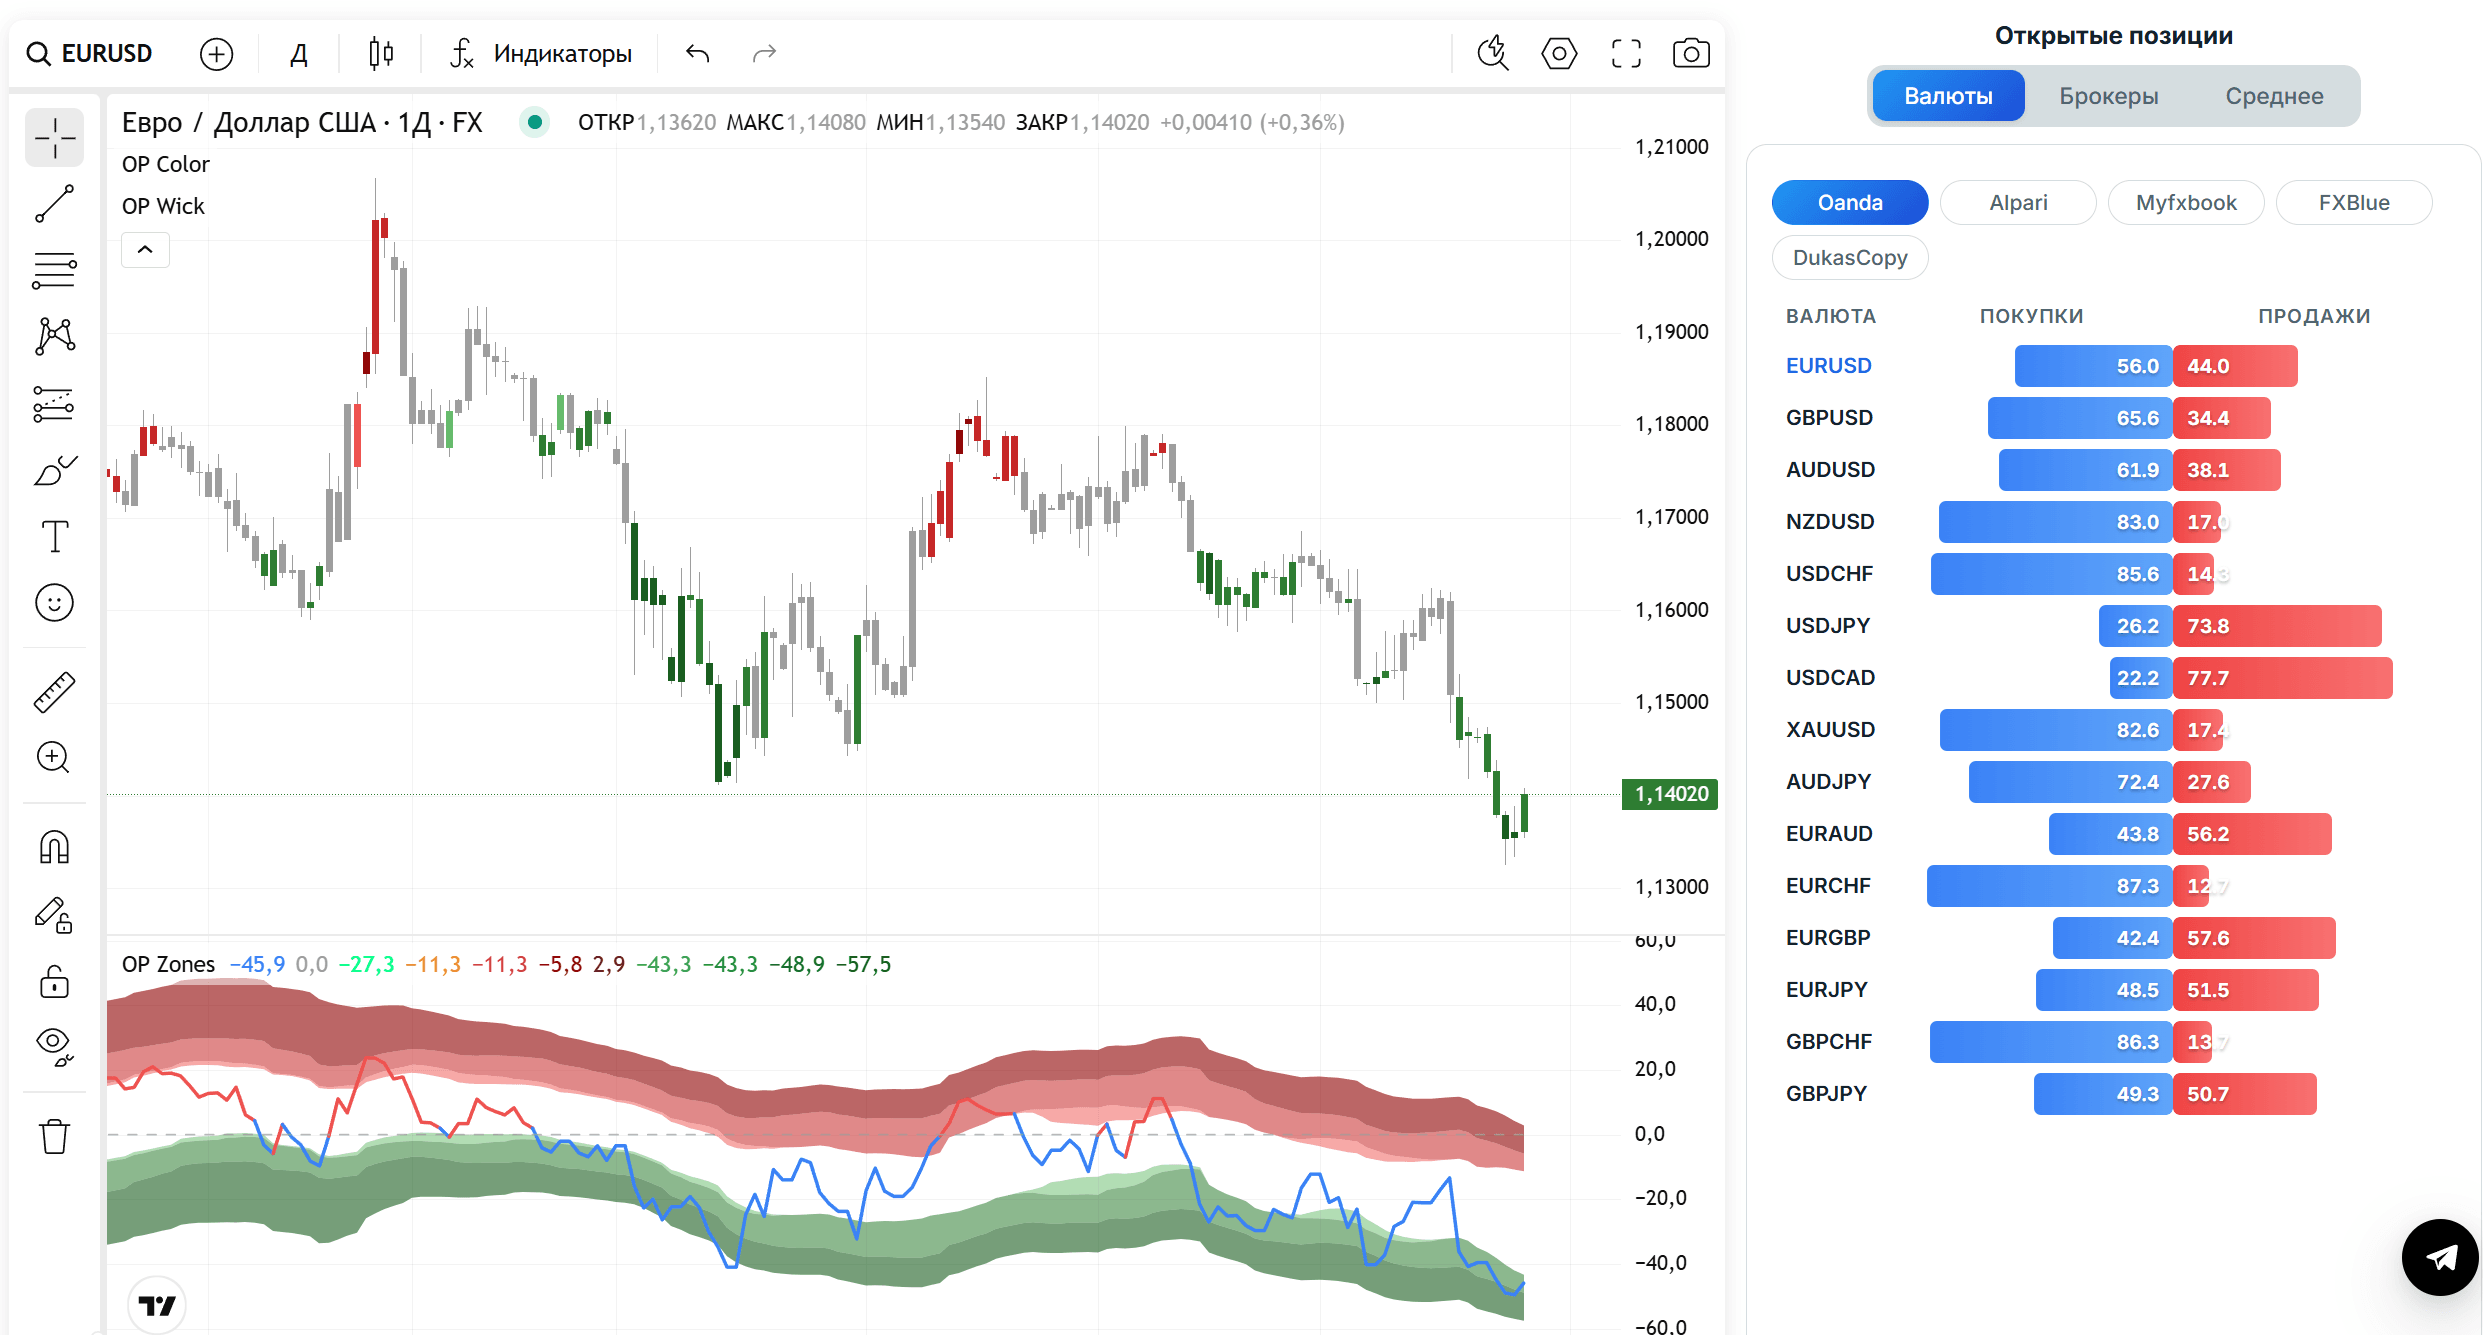This screenshot has height=1335, width=2483.
Task: Open the timeframe Д dropdown
Action: click(x=298, y=53)
